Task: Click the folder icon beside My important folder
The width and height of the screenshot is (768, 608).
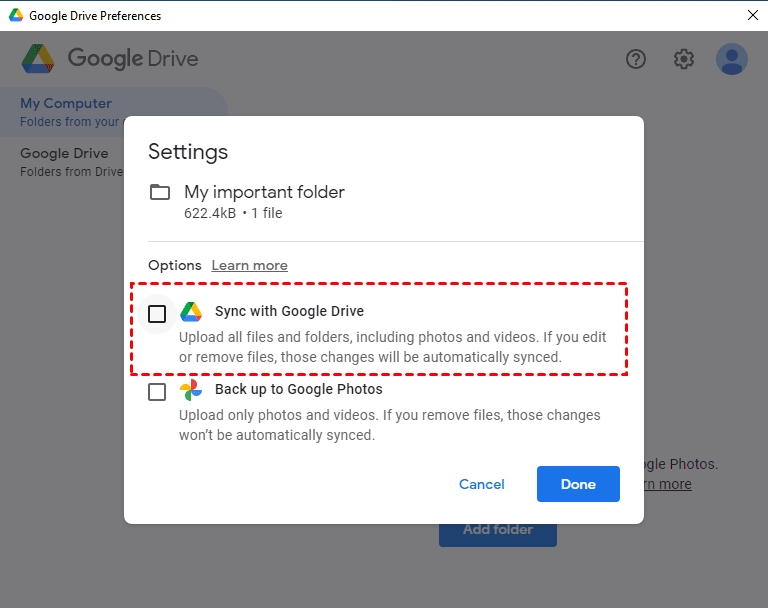Action: pos(160,192)
